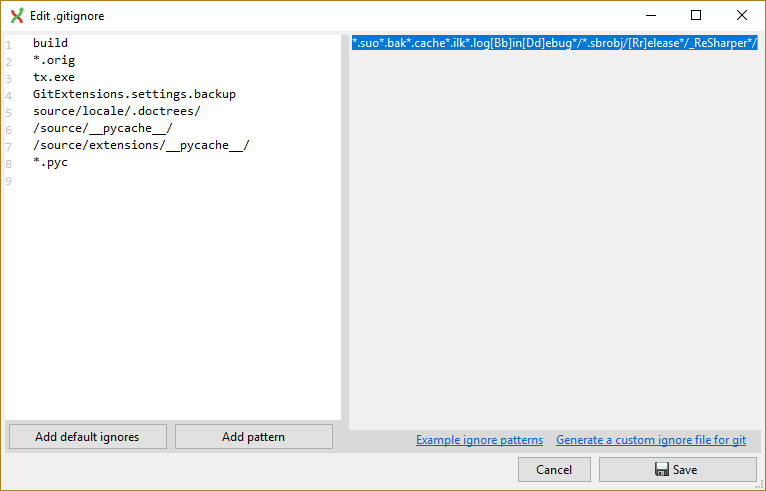Viewport: 766px width, 491px height.
Task: Open Generate a custom ignore file for git link
Action: tap(651, 440)
